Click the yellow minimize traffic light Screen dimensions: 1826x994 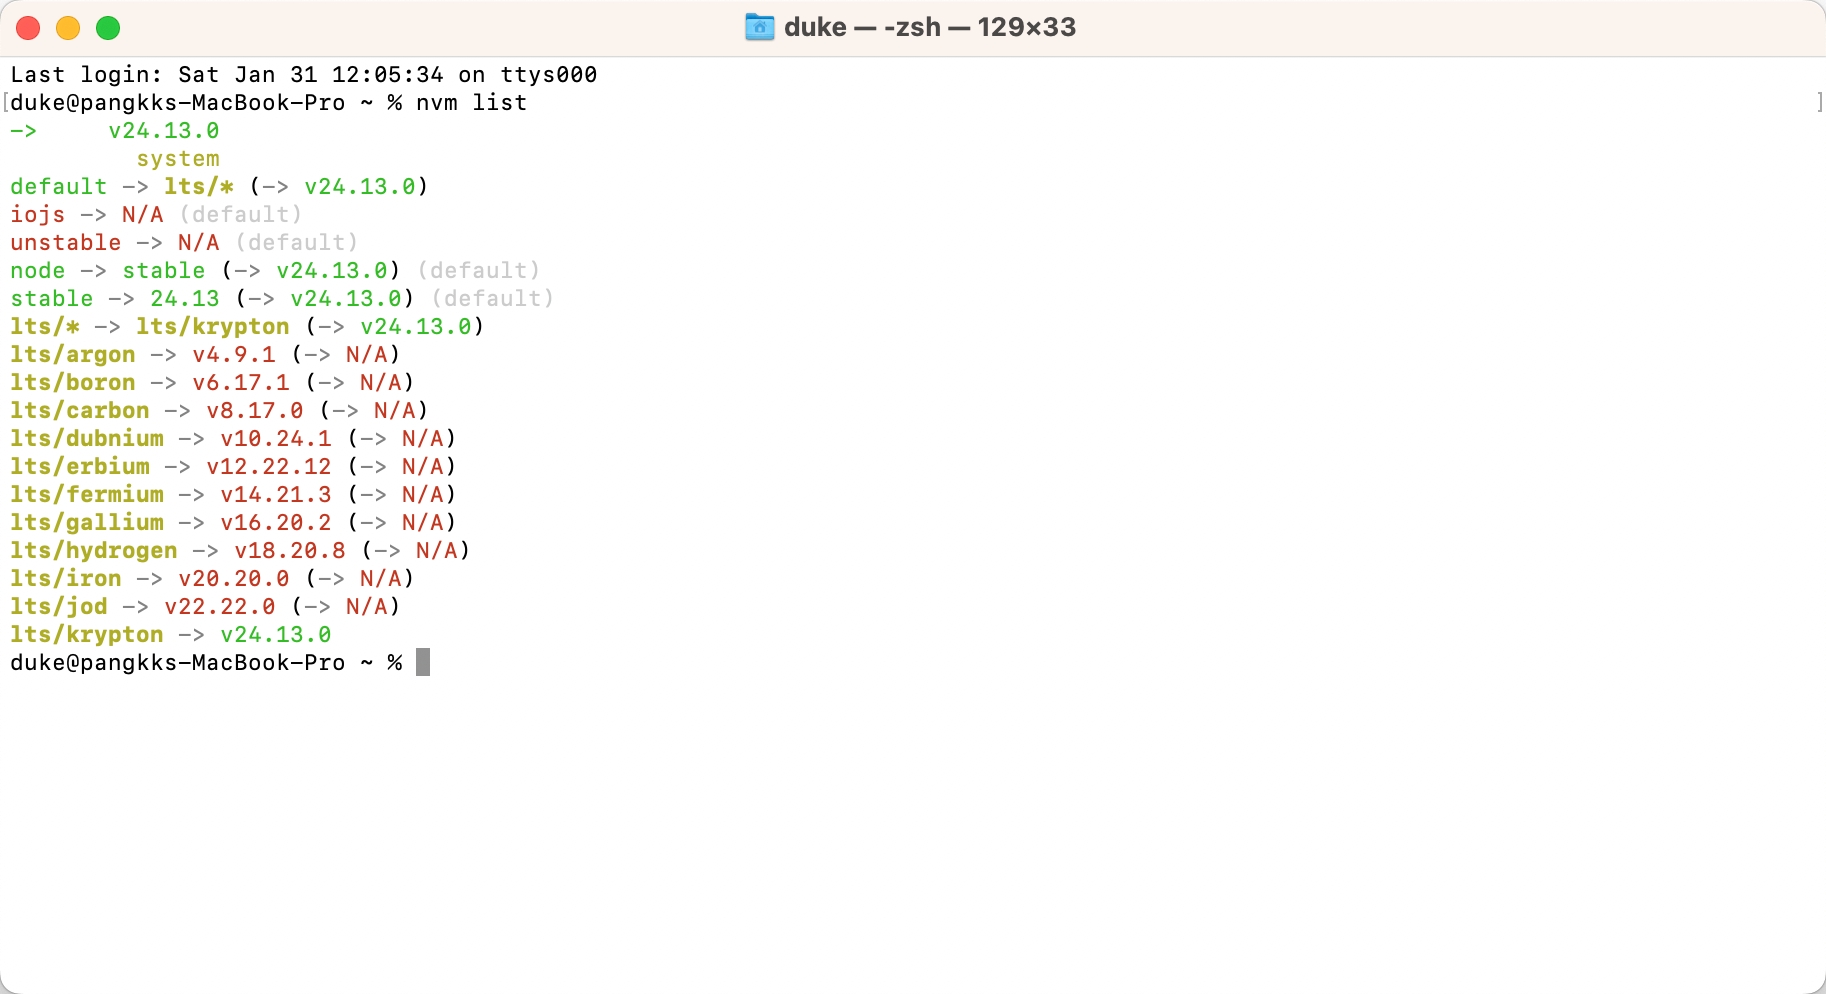pos(68,28)
